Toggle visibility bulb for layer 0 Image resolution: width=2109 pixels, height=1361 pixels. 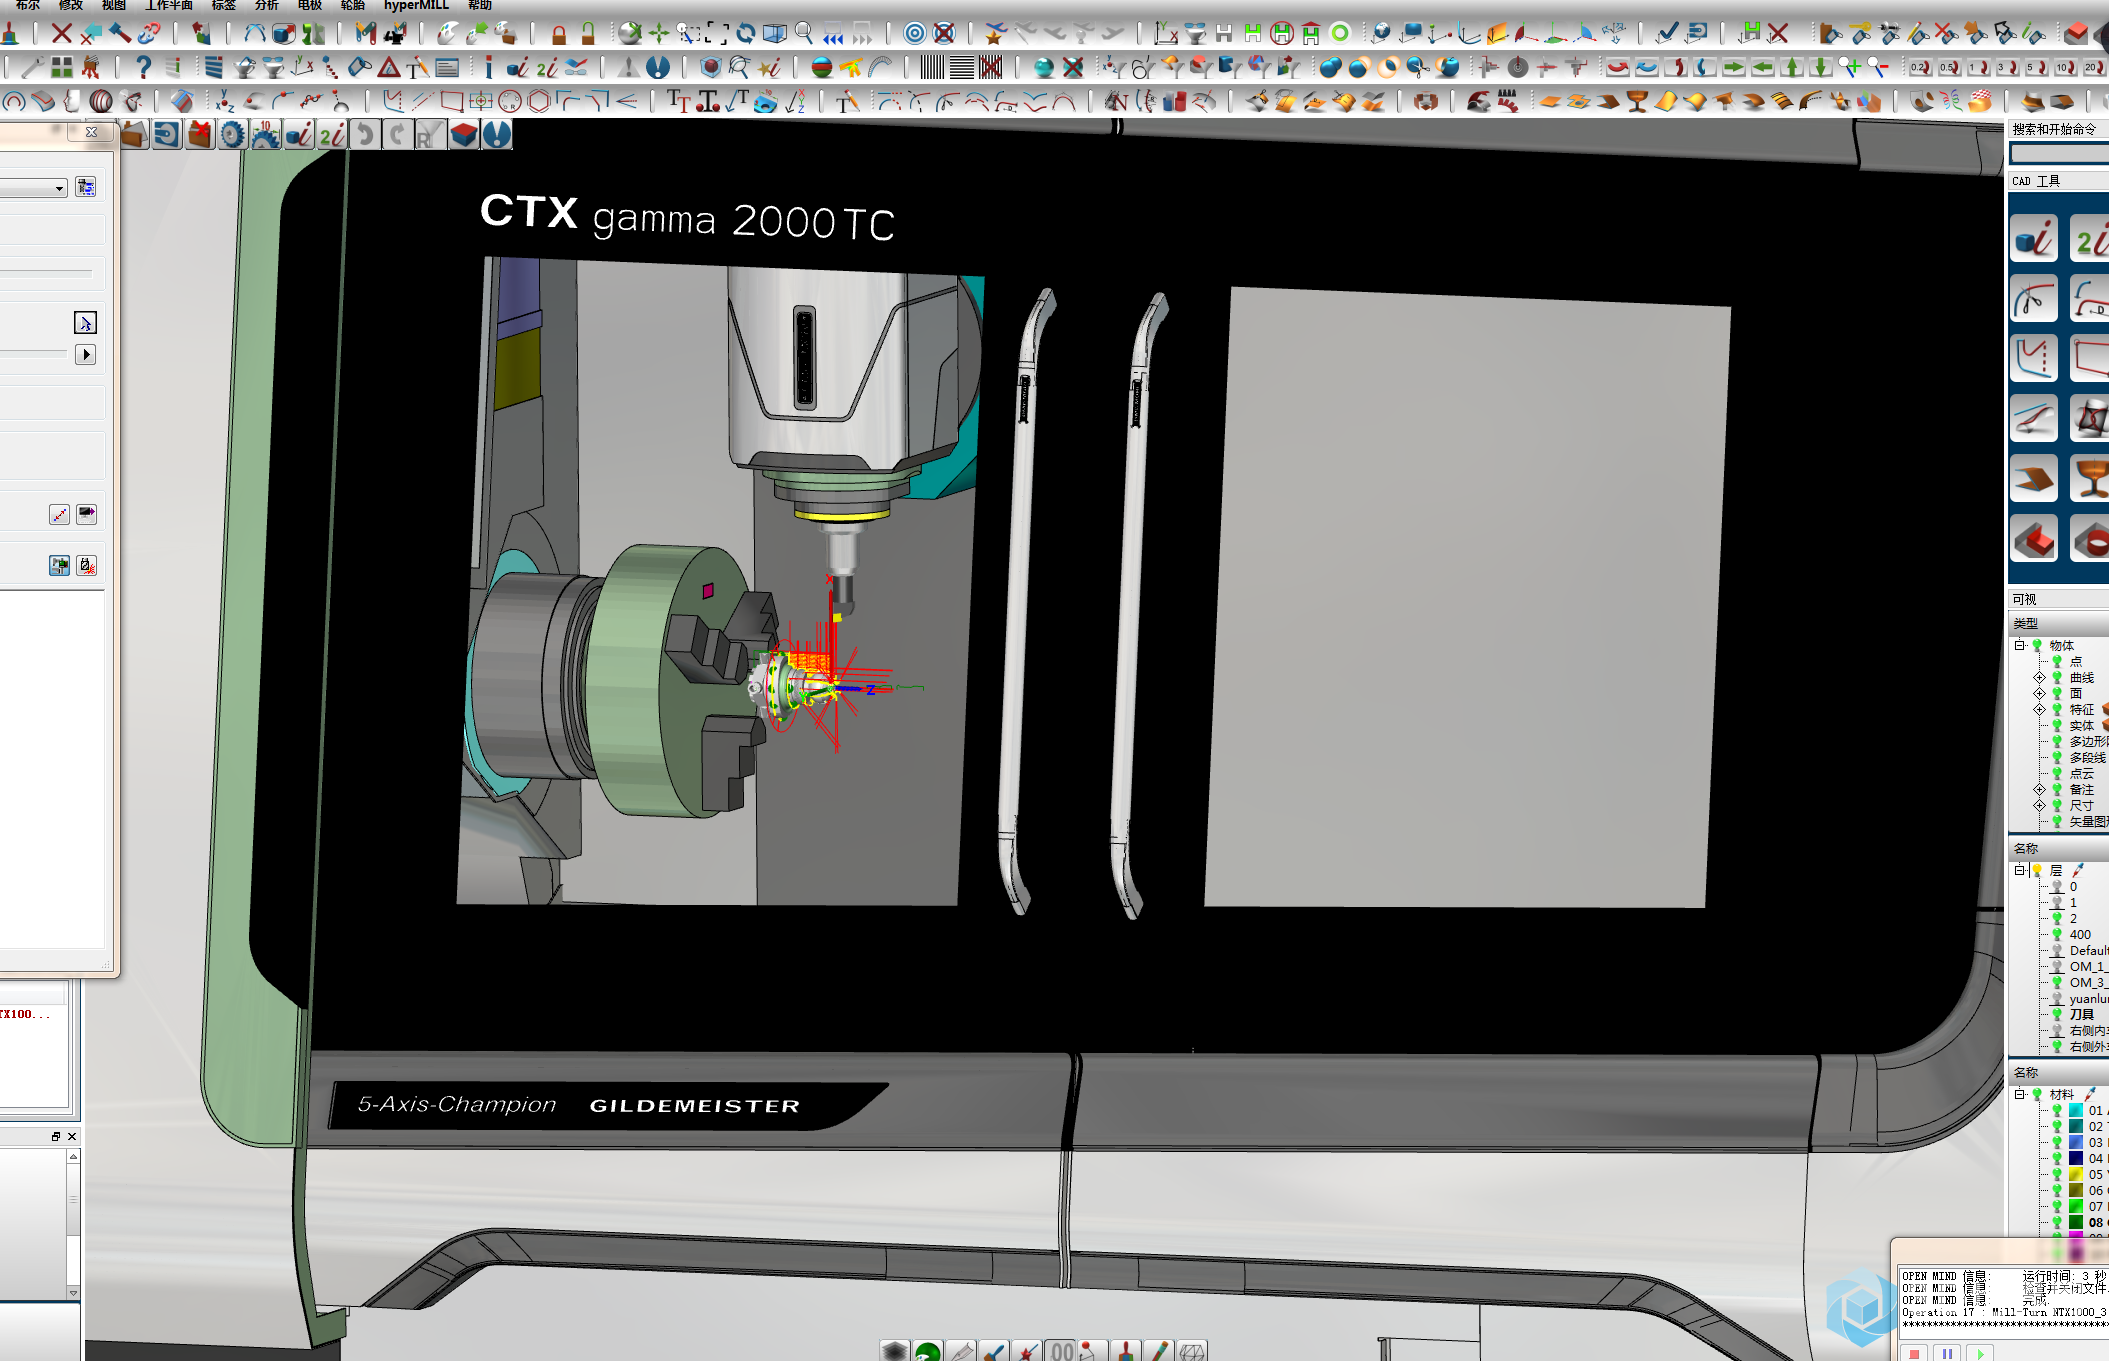point(2057,887)
